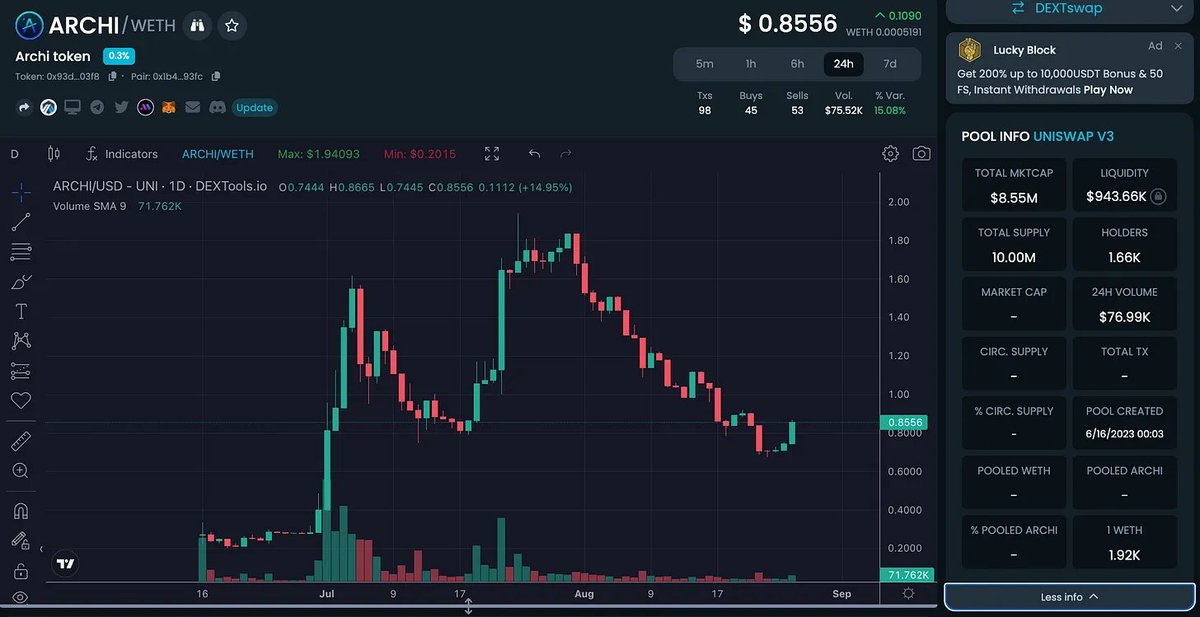Select the forecast and measurement tool
This screenshot has width=1200, height=617.
coord(21,371)
